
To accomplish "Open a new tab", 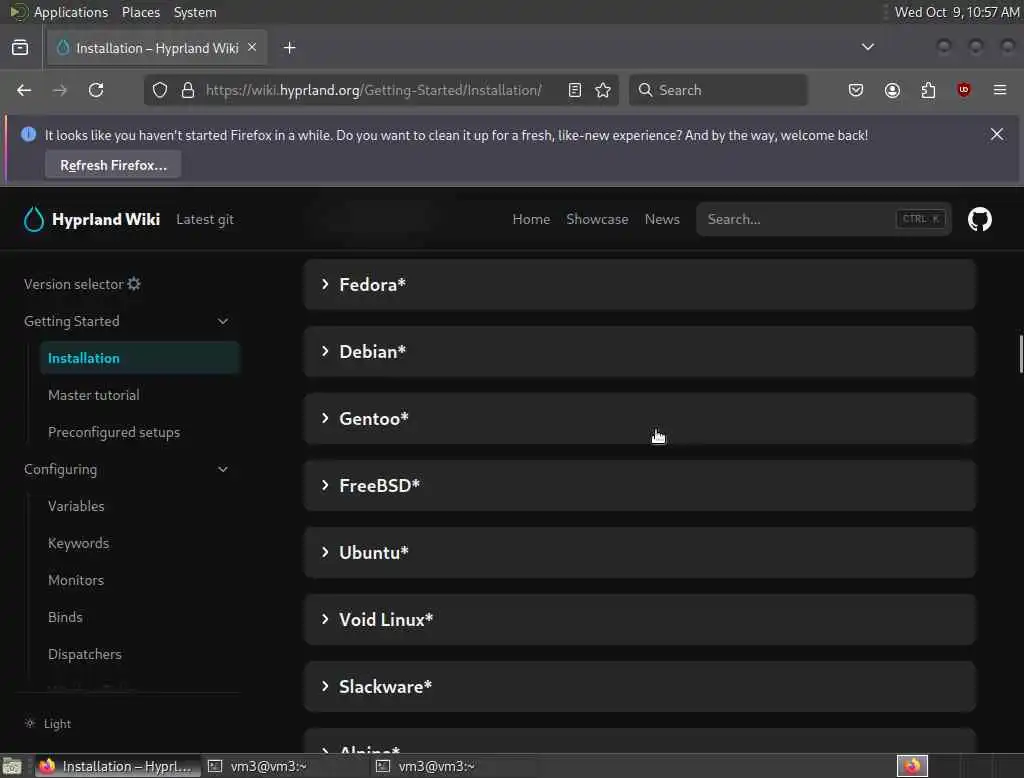I will pos(290,48).
